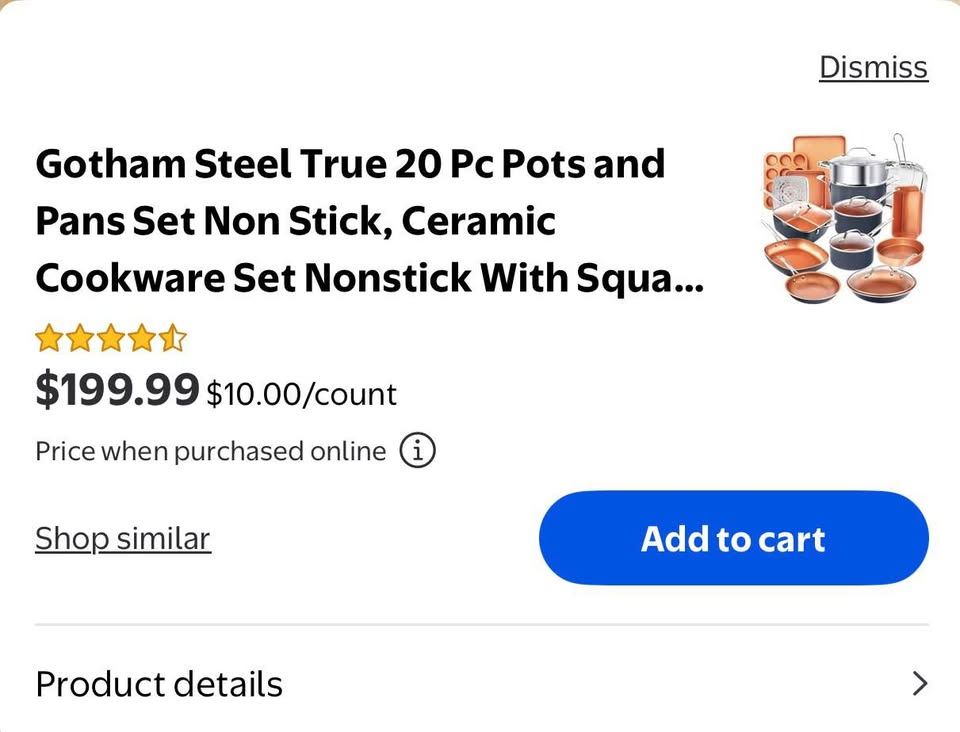The height and width of the screenshot is (732, 960).
Task: Click the half-filled fifth rating star
Action: [172, 339]
